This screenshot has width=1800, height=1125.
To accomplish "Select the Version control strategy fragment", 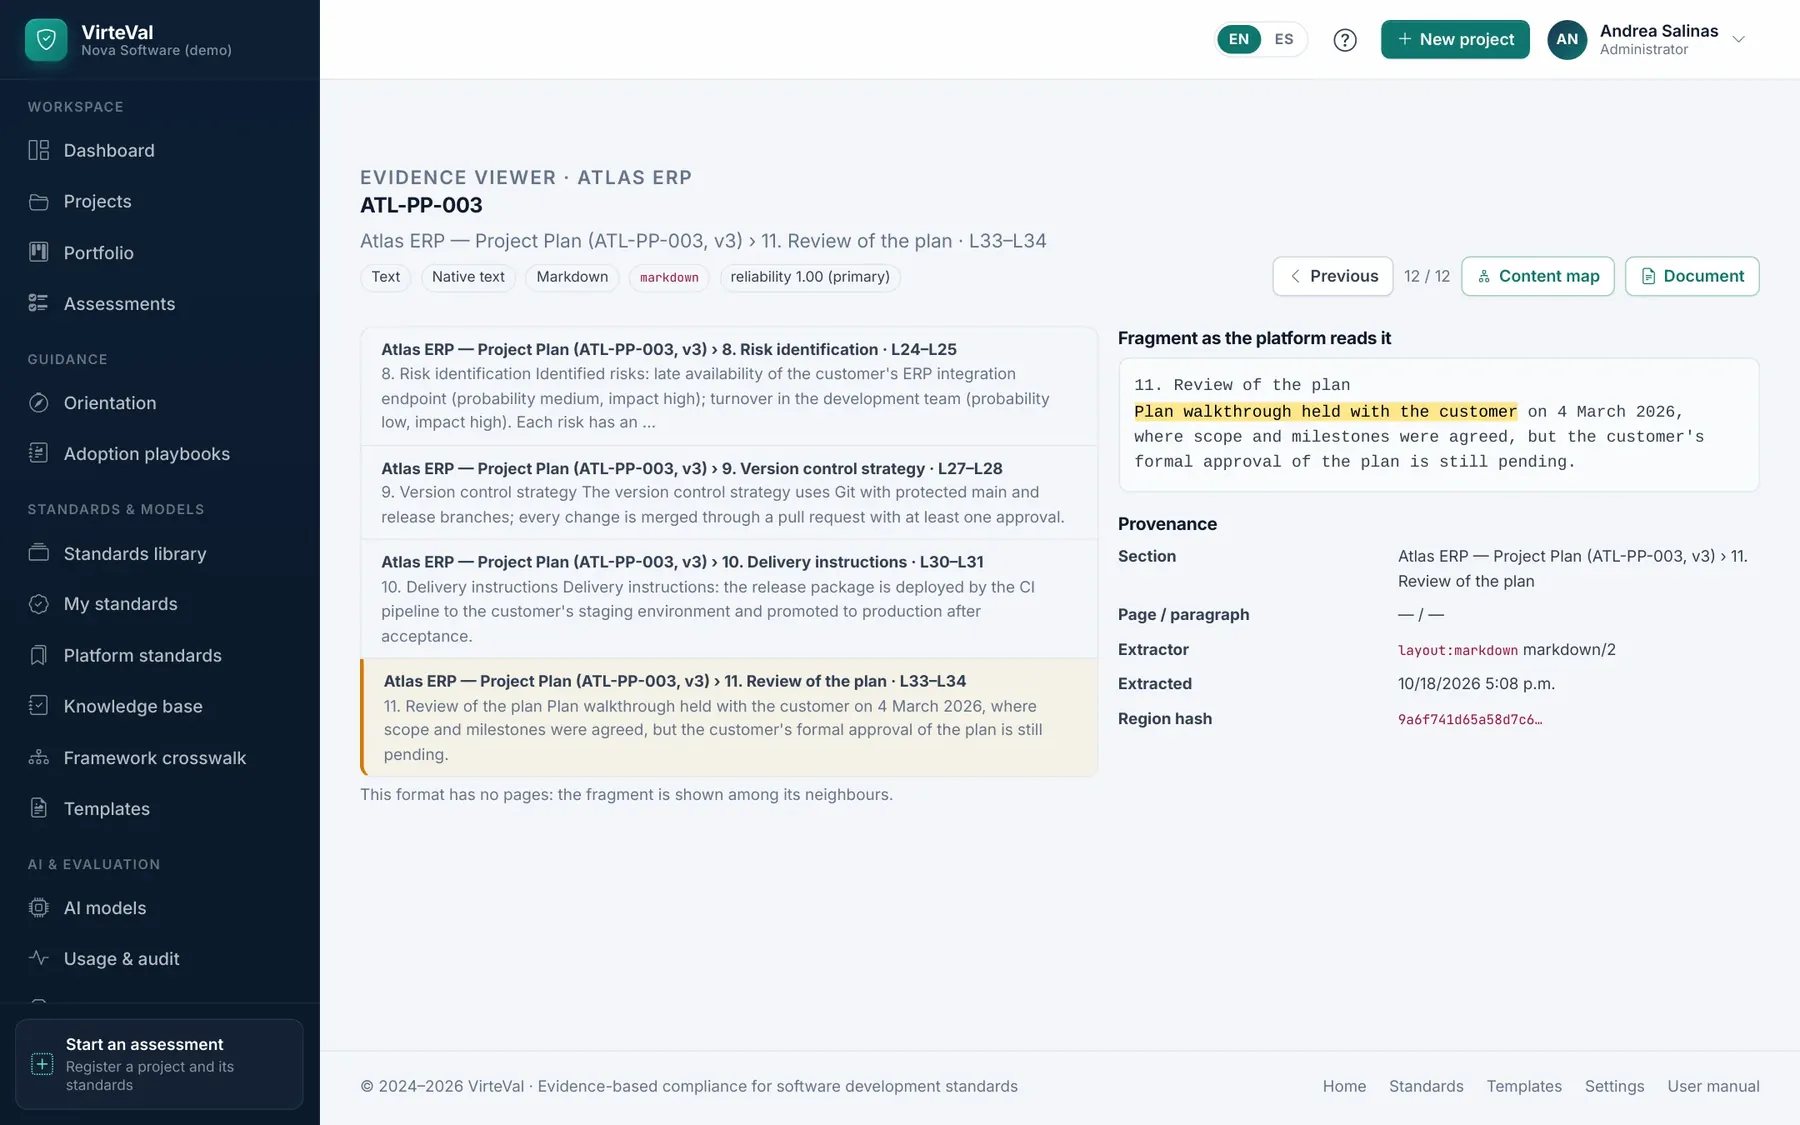I will pyautogui.click(x=729, y=493).
